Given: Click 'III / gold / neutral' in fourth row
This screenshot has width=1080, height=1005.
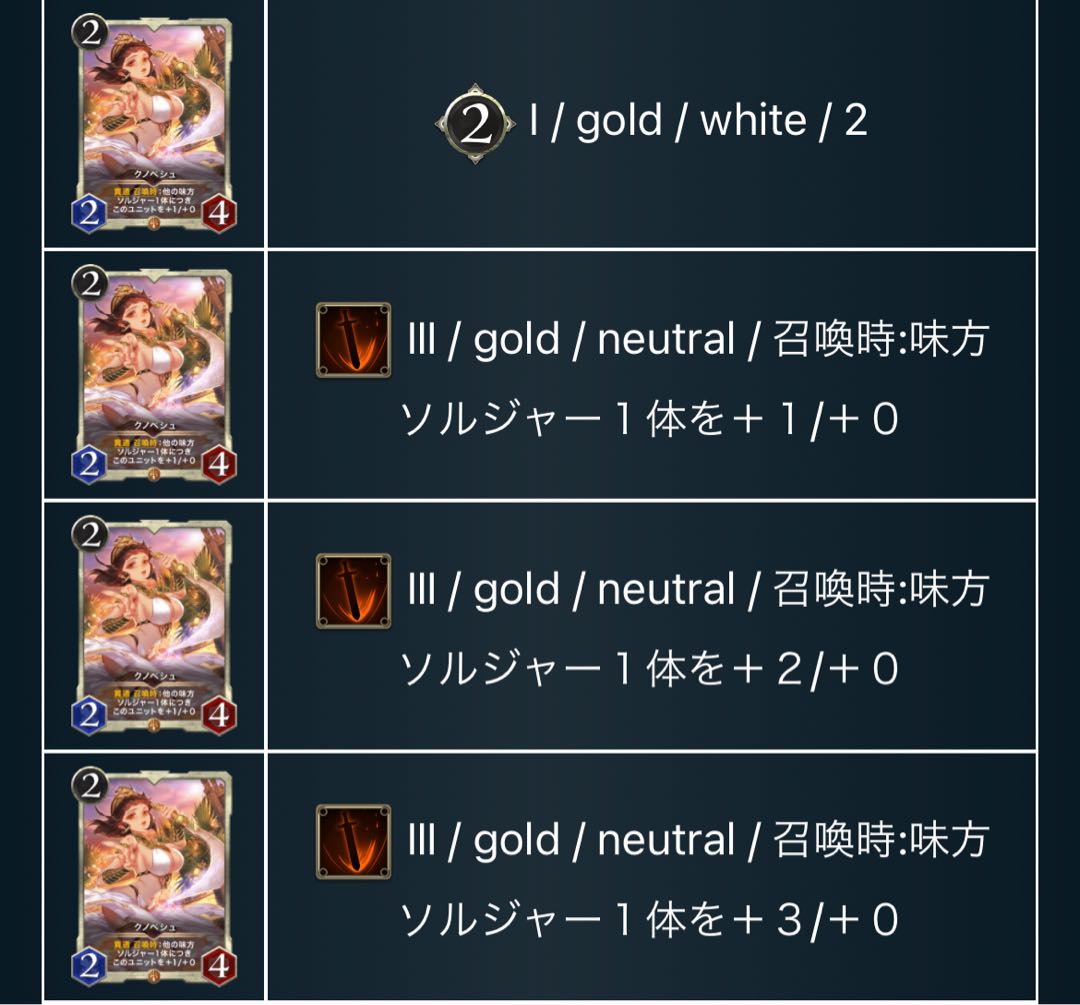Looking at the screenshot, I should tap(572, 841).
